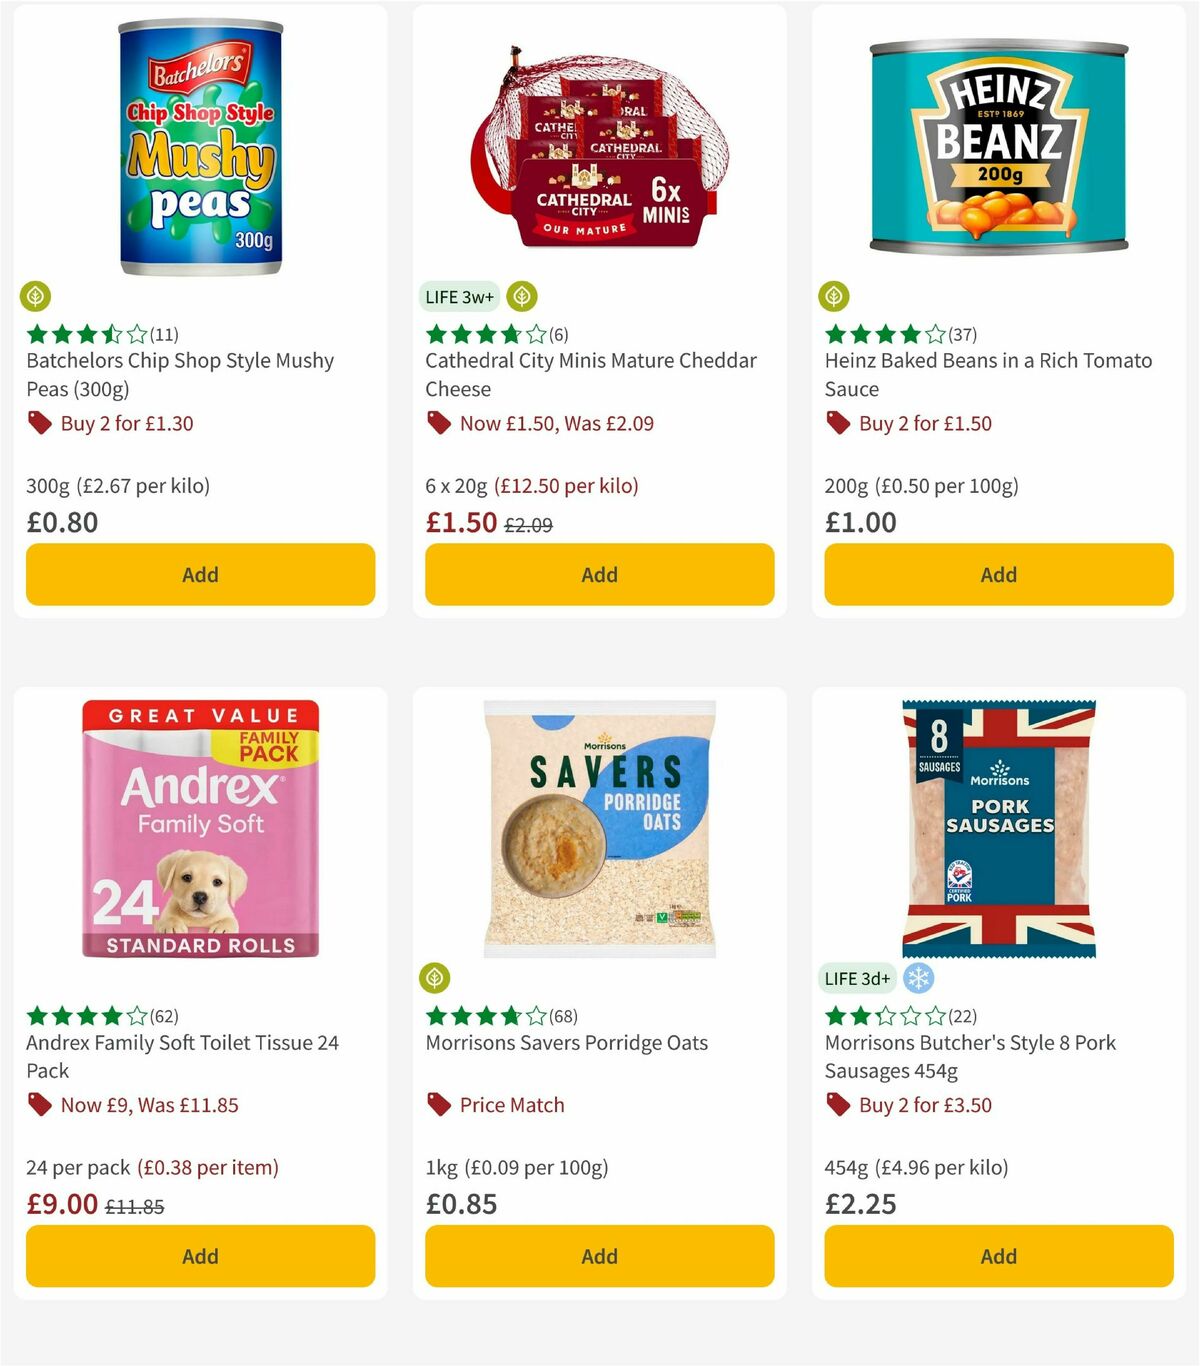
Task: Open the reviews link '(68)' on Porridge Oats
Action: tap(563, 1016)
